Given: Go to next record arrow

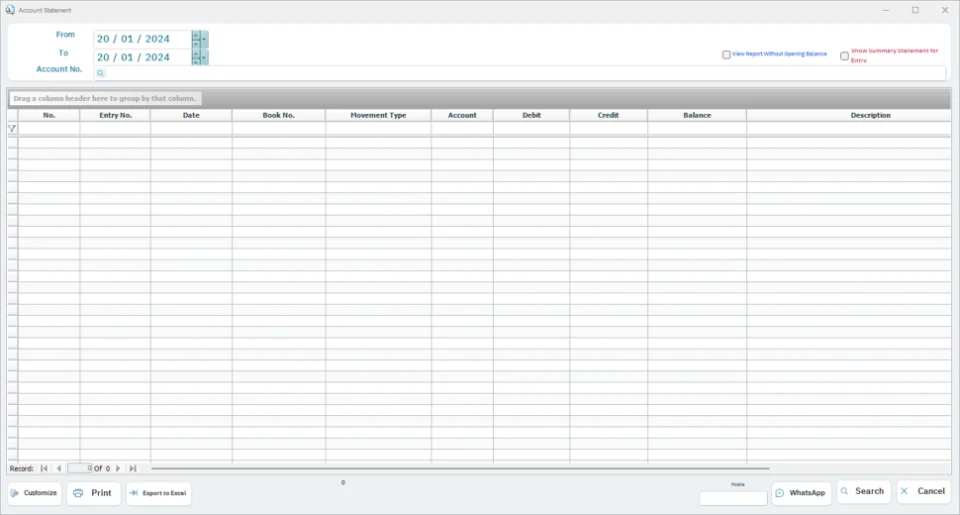Looking at the screenshot, I should coord(118,468).
